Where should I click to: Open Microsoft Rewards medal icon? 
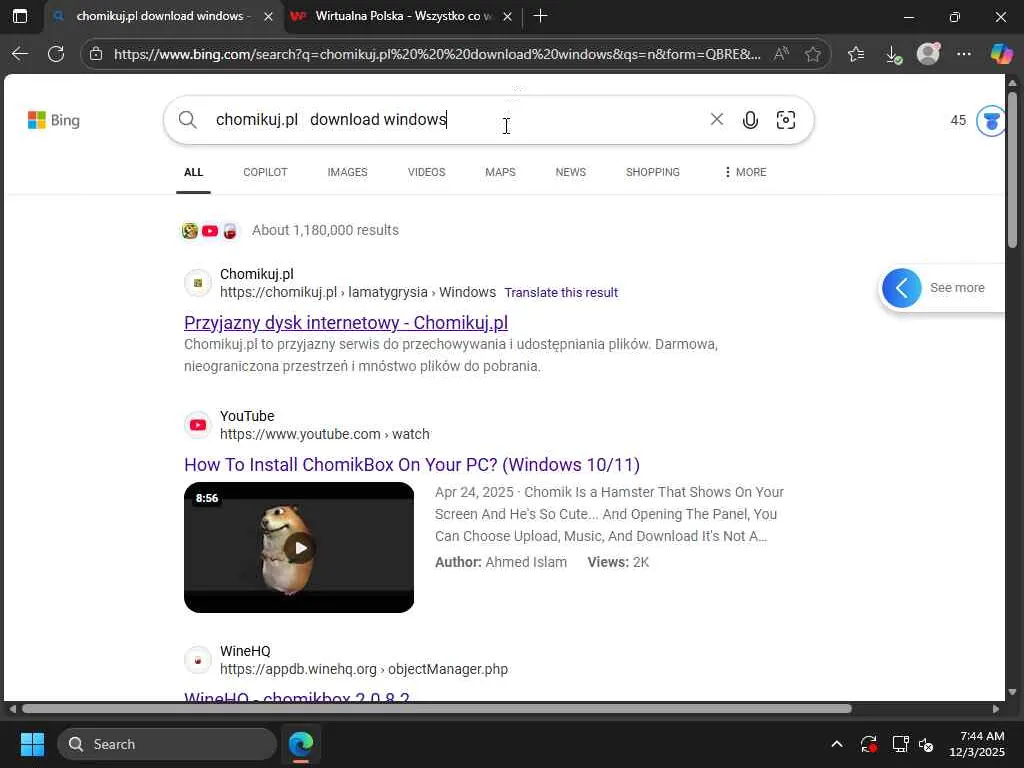[x=991, y=121]
